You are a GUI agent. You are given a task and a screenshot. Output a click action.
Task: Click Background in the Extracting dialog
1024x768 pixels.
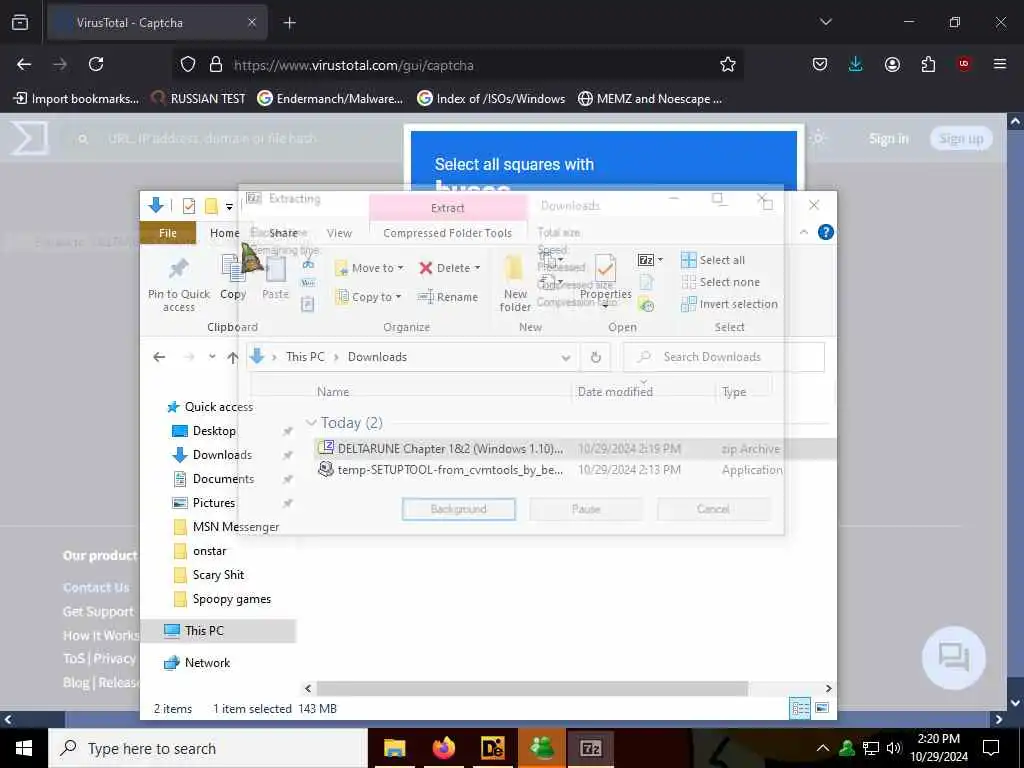tap(458, 509)
